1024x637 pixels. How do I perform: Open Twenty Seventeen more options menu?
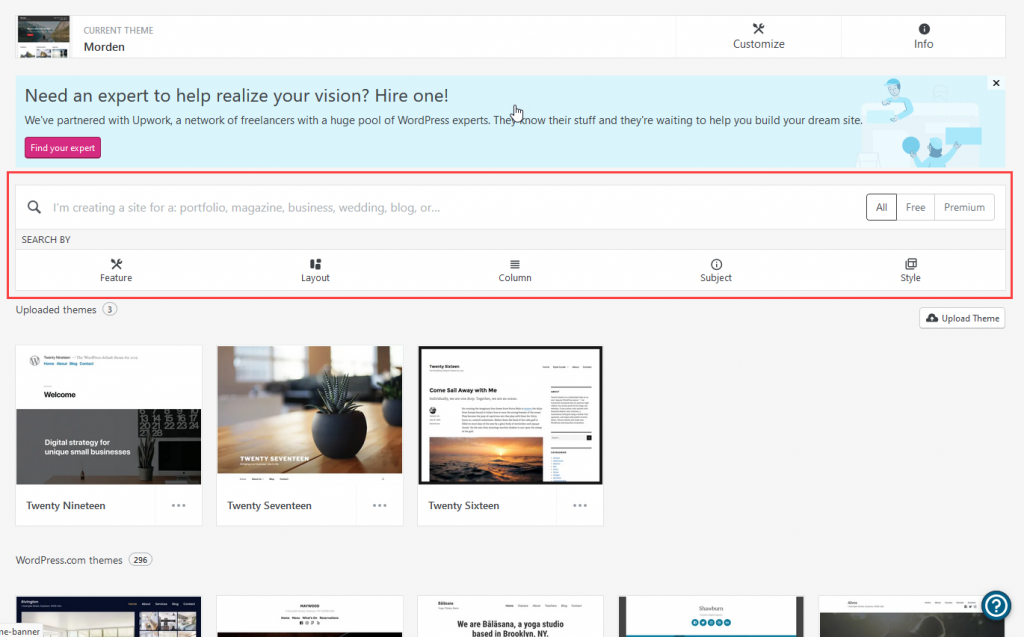pyautogui.click(x=380, y=506)
